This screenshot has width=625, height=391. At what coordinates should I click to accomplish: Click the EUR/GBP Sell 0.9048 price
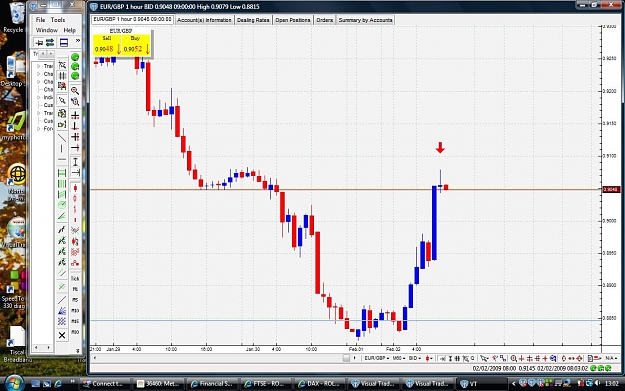coord(107,45)
